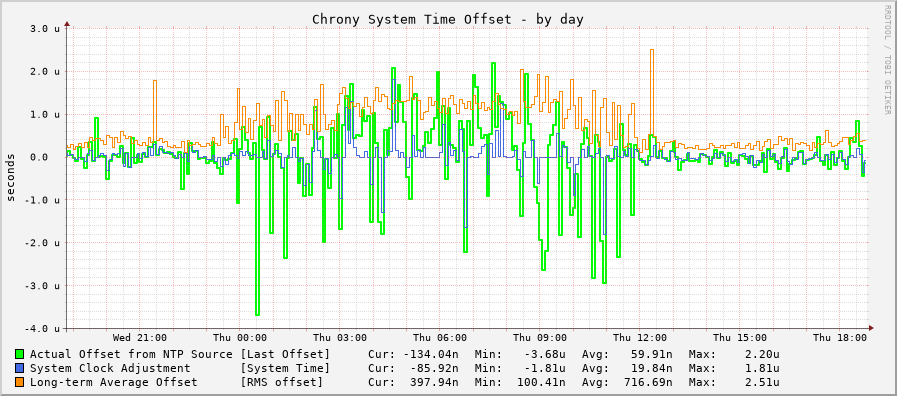Click the Min value 100.41n
Screen dimensions: 897x396
click(x=542, y=382)
